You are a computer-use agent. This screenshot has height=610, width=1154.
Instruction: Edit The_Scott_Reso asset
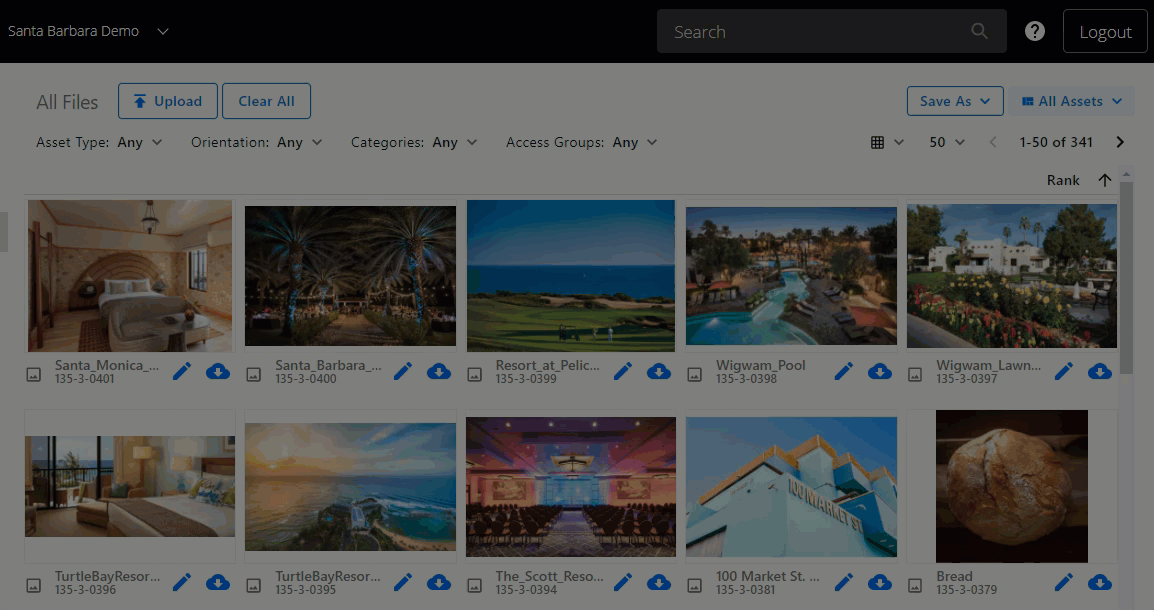pos(623,583)
